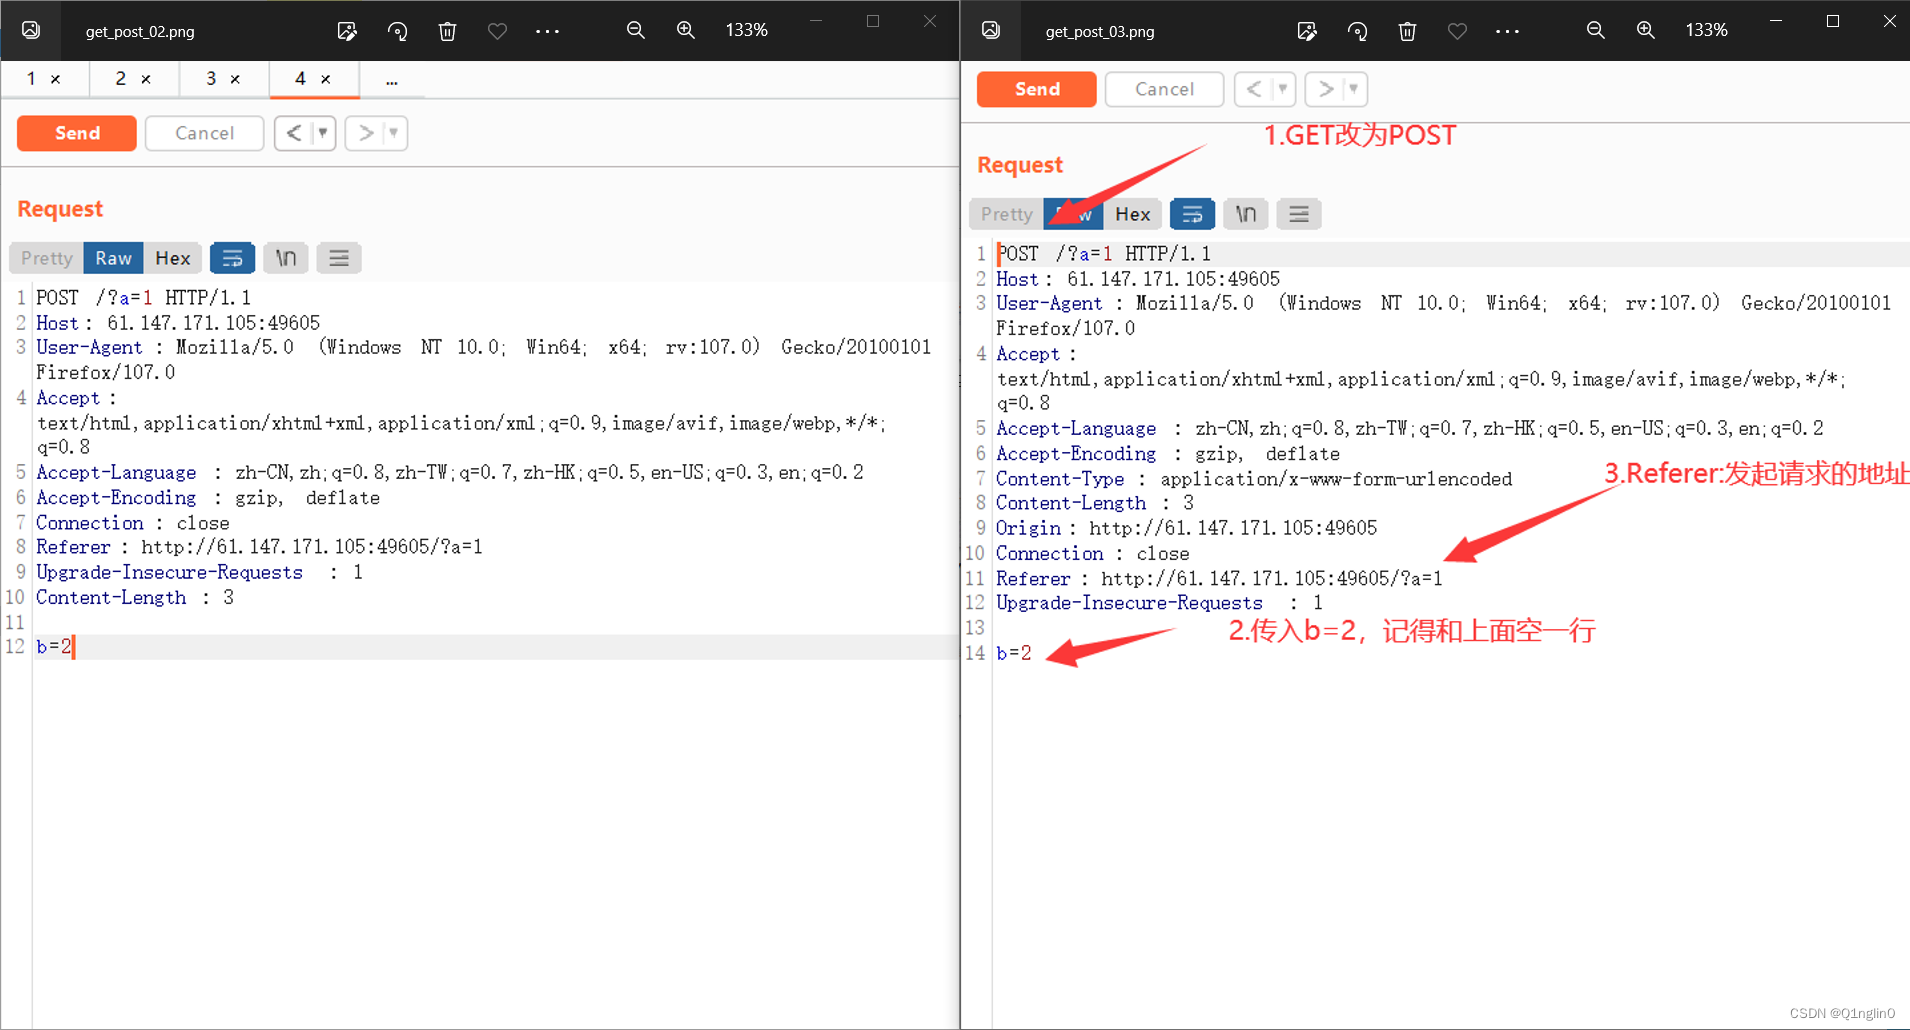Expand forward history dropdown in right window

1354,89
